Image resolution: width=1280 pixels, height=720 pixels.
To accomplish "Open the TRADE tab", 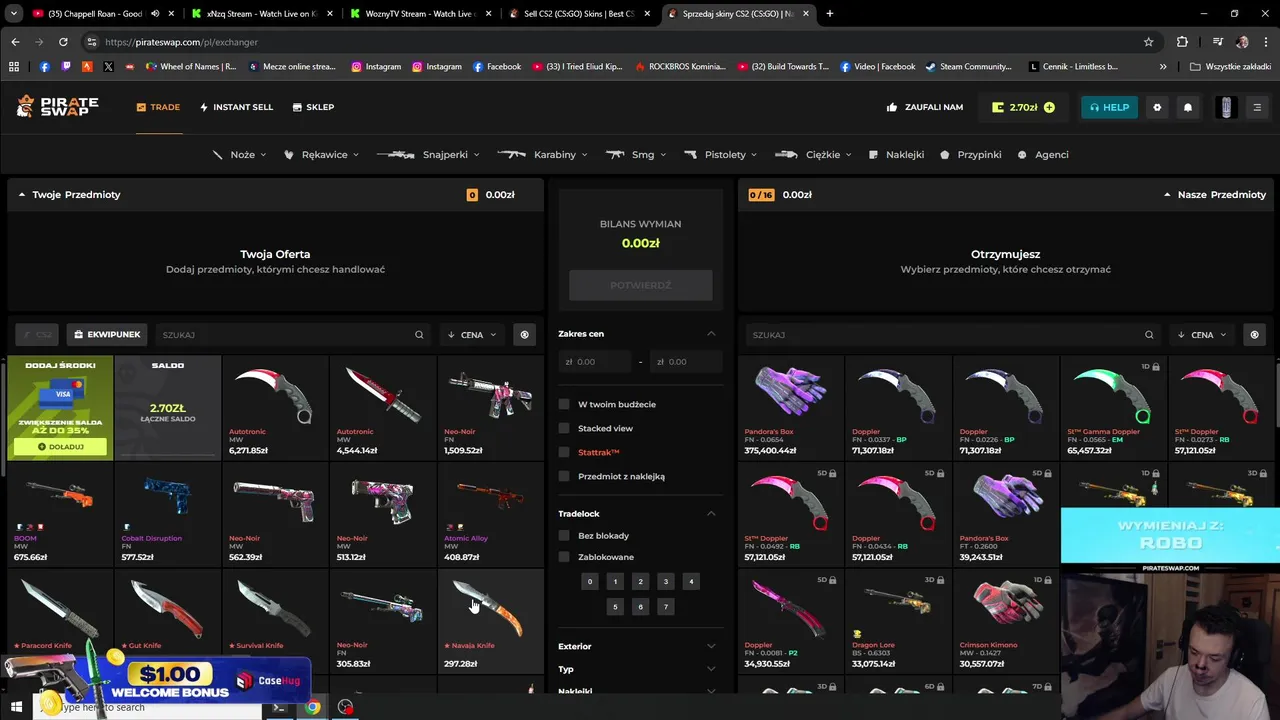I will pos(158,107).
